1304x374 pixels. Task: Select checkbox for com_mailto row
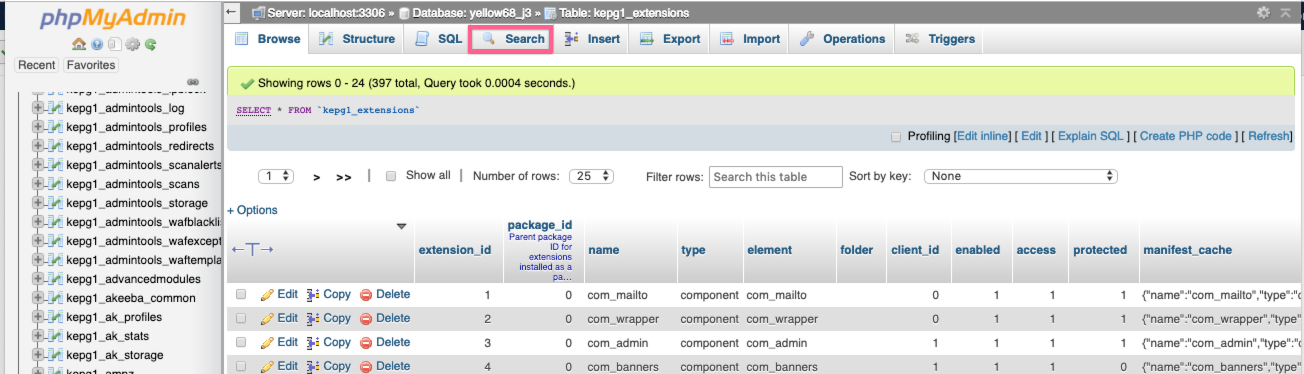coord(241,295)
